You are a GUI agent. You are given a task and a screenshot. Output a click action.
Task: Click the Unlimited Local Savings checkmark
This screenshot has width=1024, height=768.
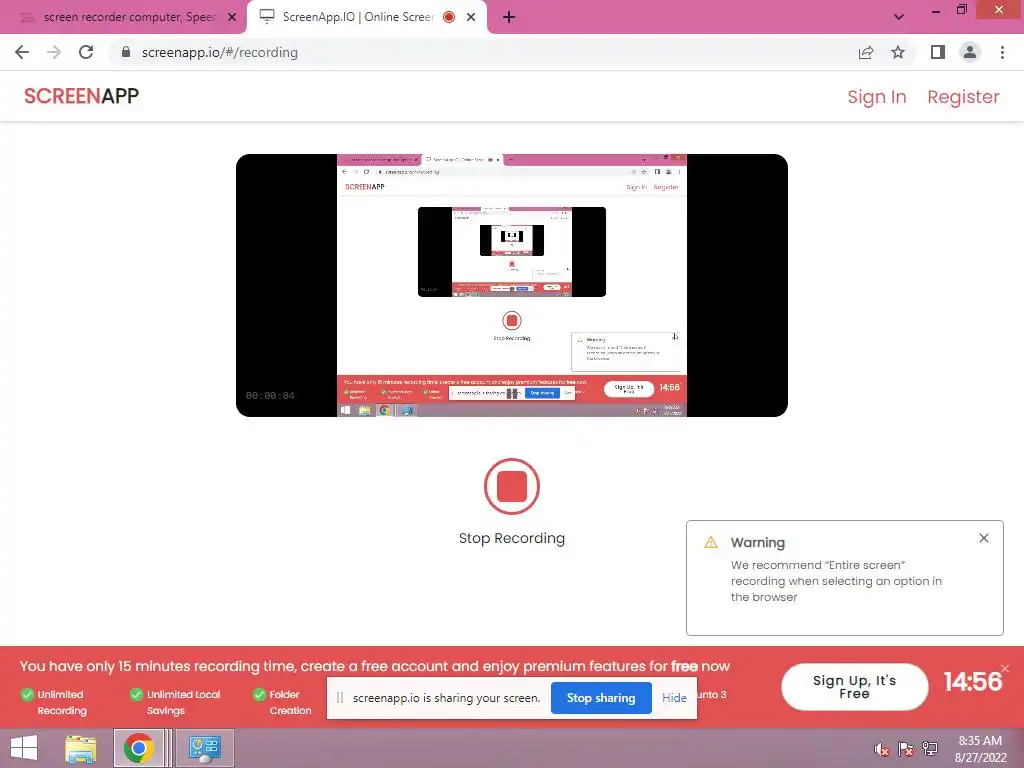pos(136,694)
